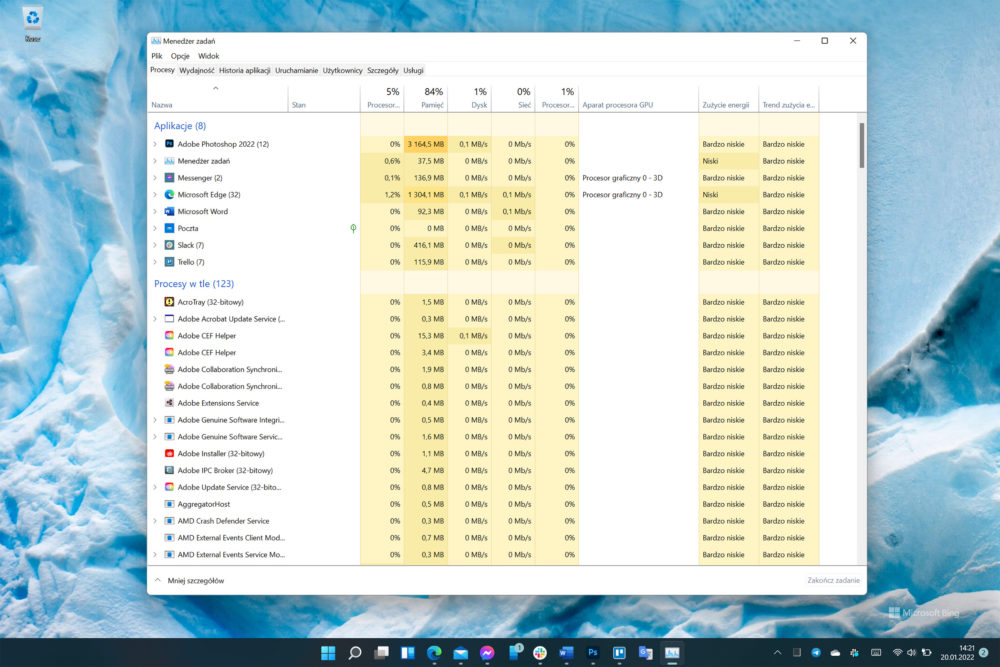
Task: Show hidden tray icons chevron
Action: point(777,652)
